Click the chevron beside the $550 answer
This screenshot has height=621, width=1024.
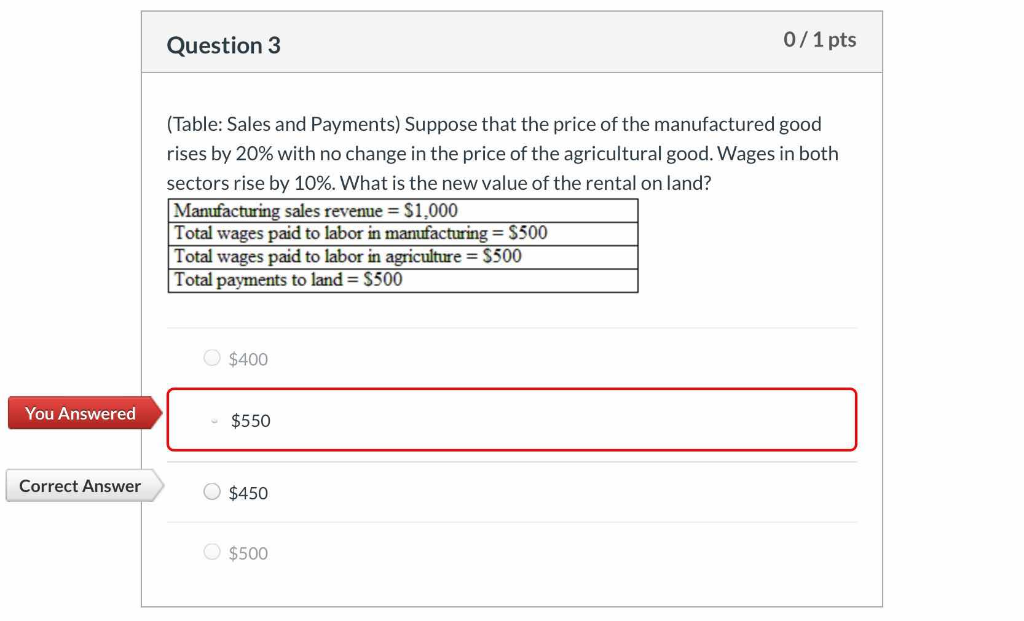213,421
